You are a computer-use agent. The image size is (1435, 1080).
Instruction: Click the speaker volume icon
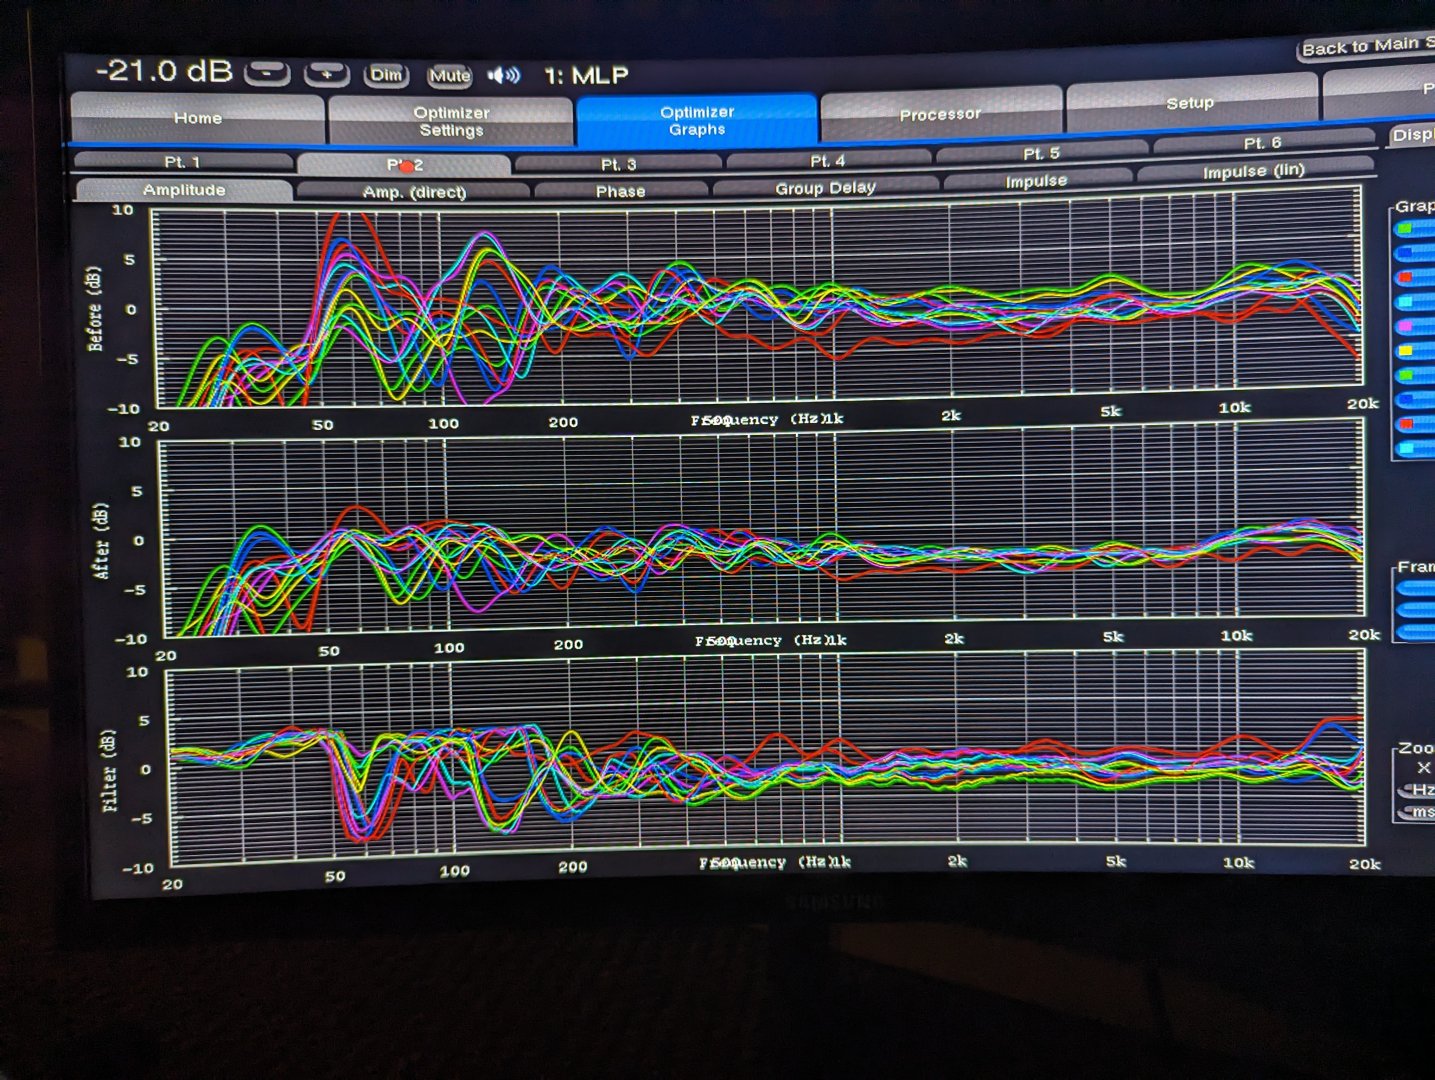(503, 75)
